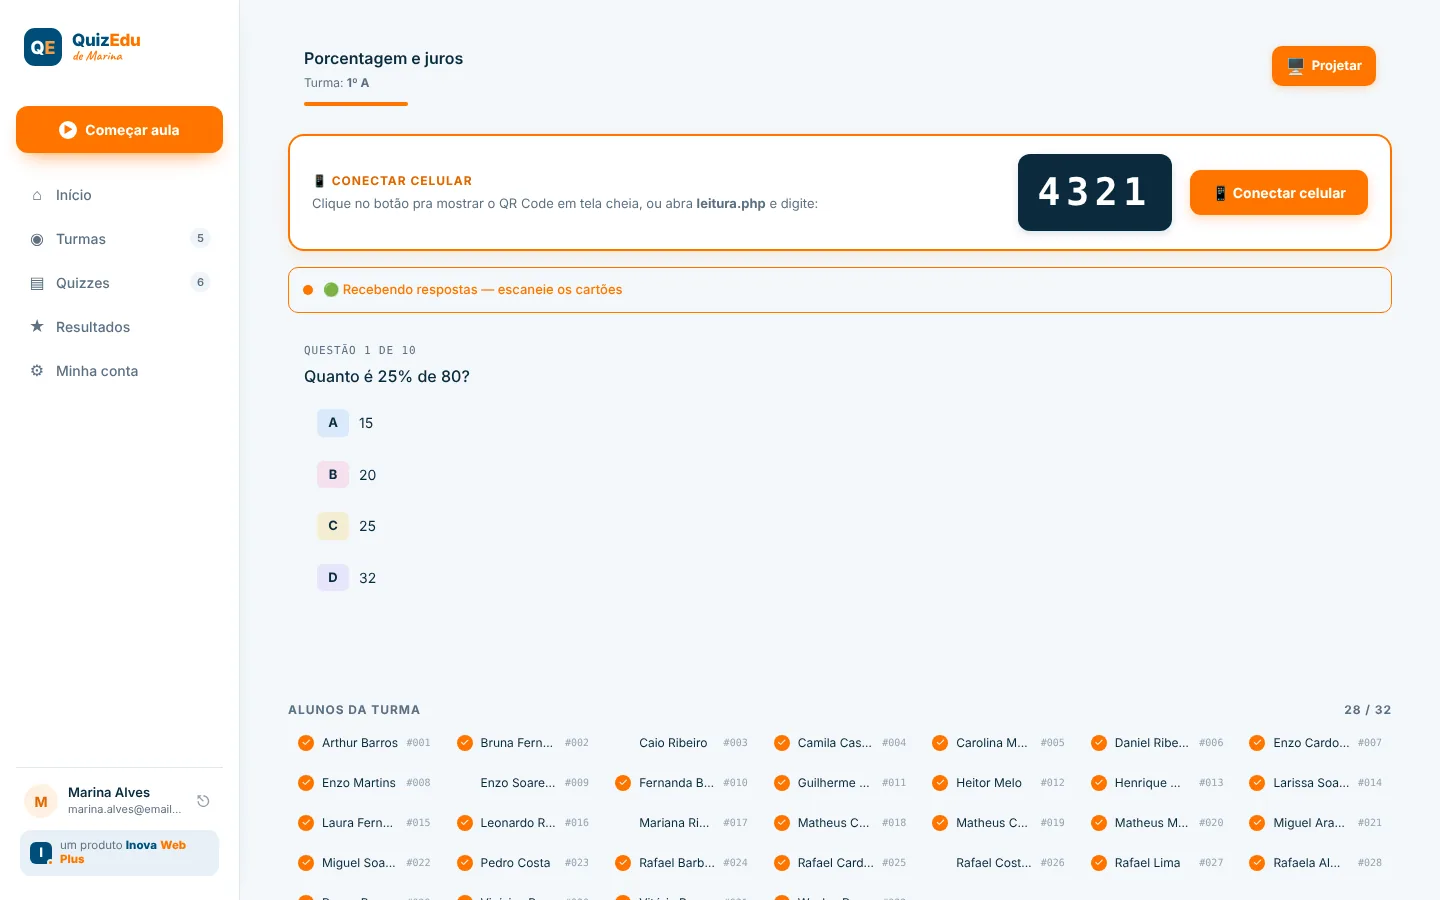Click the Projetar button
This screenshot has width=1440, height=900.
click(1324, 66)
